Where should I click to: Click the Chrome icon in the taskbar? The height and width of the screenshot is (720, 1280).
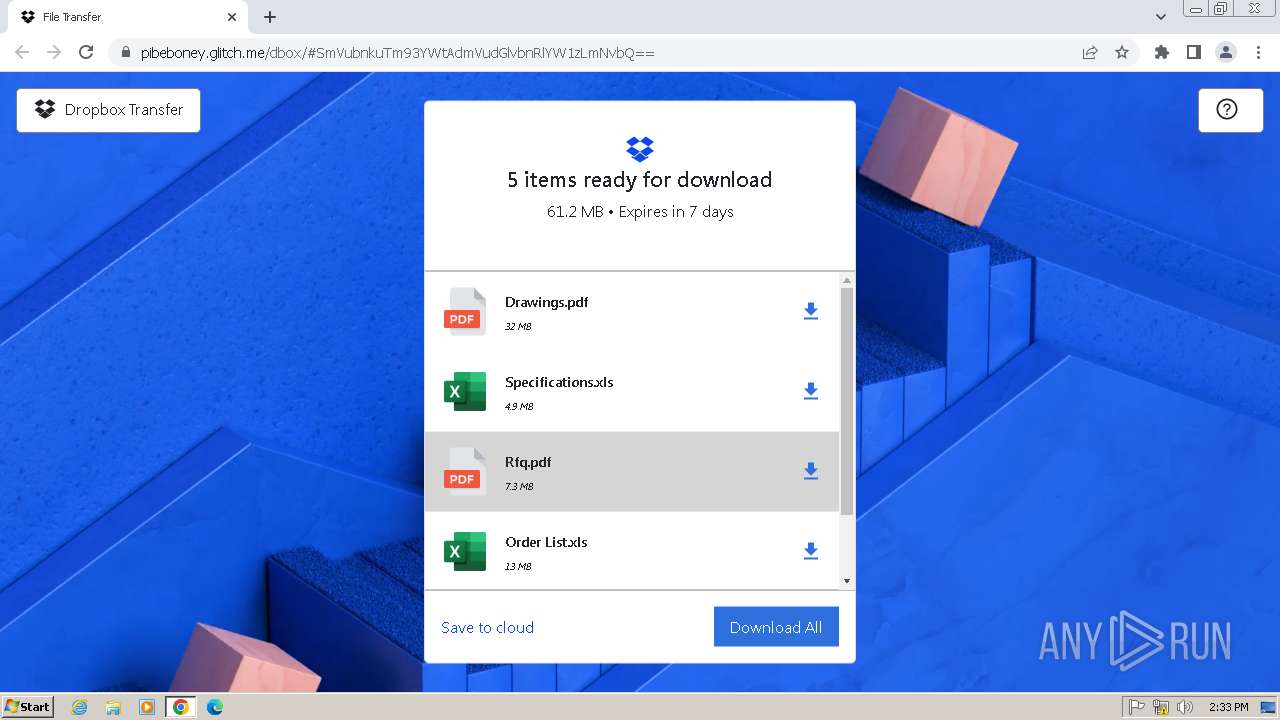(181, 707)
